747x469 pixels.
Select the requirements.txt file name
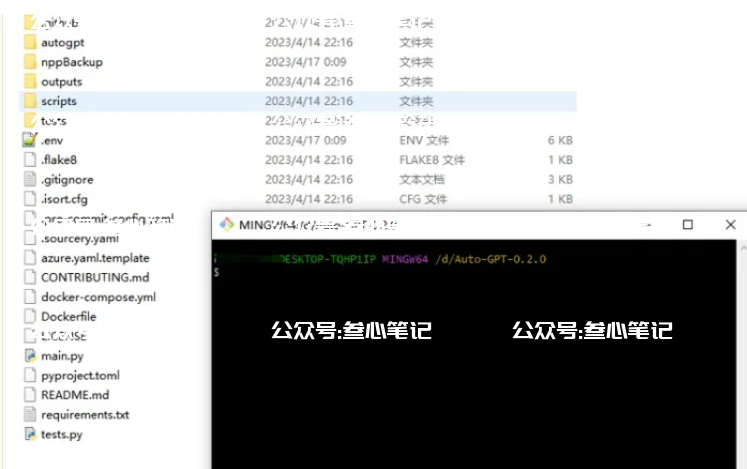[85, 415]
